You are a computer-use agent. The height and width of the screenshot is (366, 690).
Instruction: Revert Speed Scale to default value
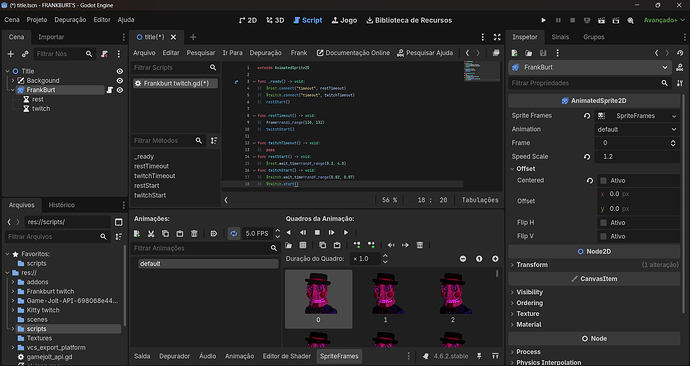(587, 157)
